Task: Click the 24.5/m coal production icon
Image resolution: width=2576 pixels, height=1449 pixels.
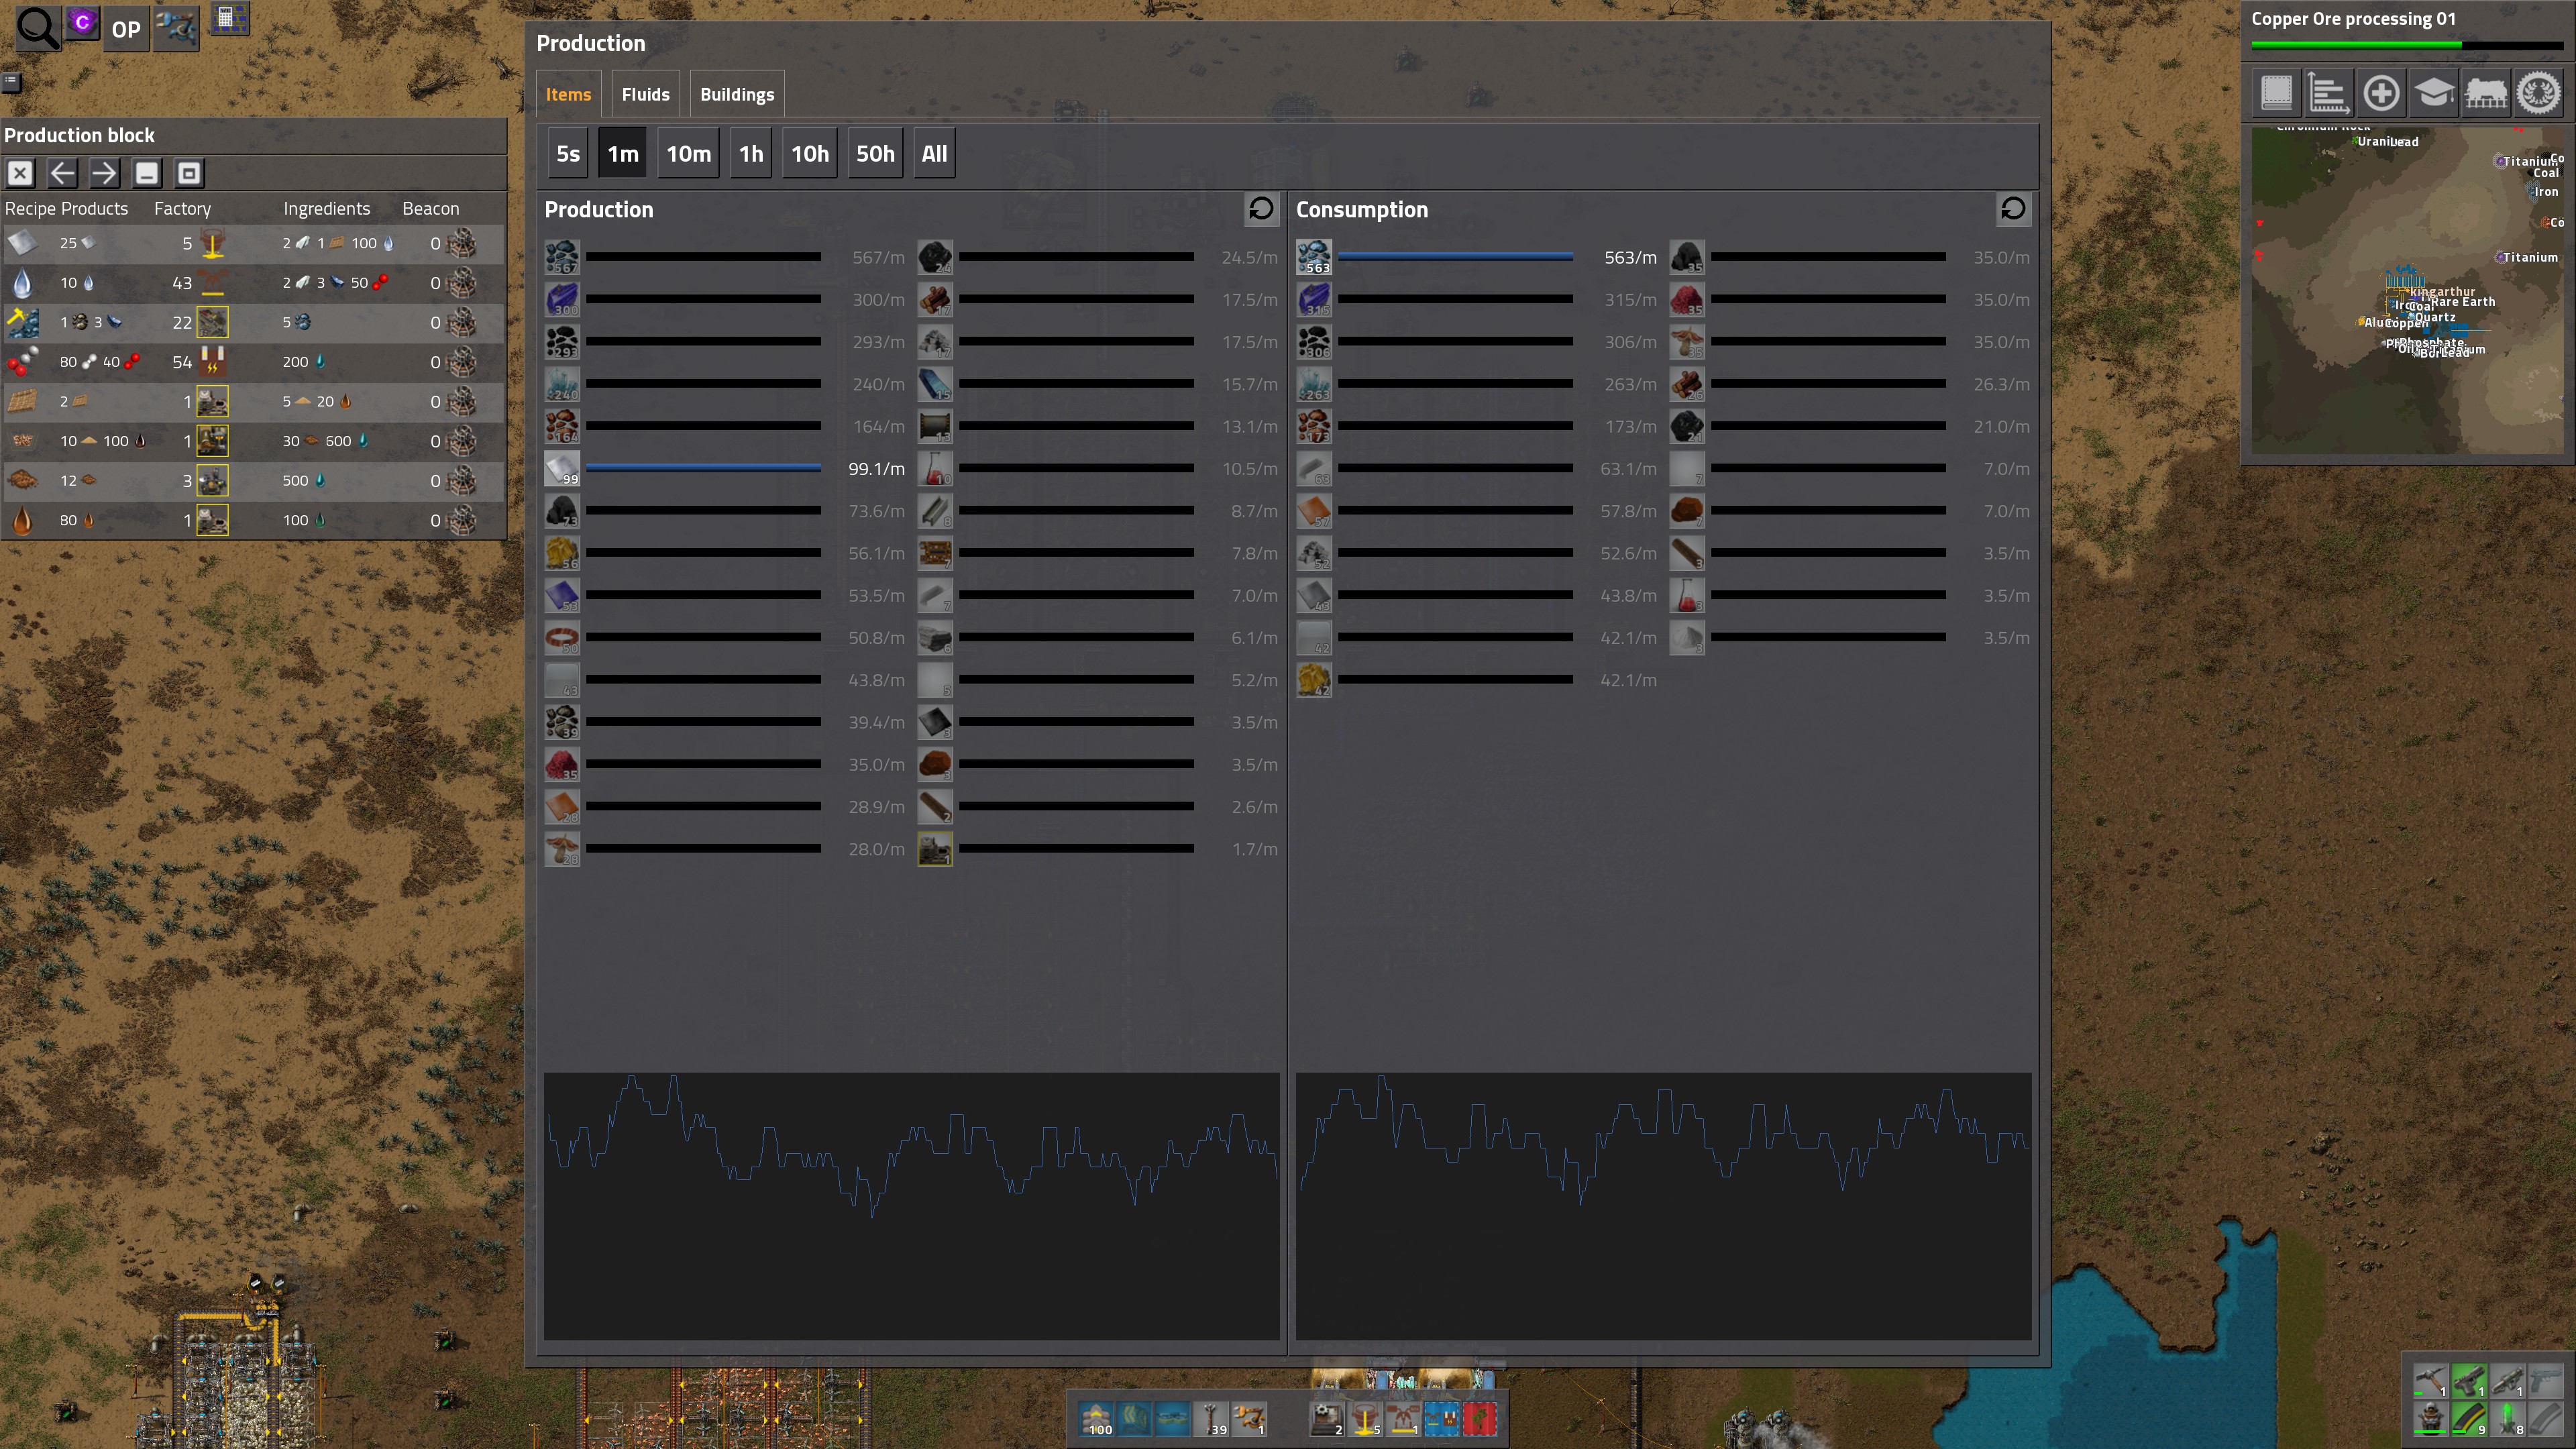Action: point(935,257)
